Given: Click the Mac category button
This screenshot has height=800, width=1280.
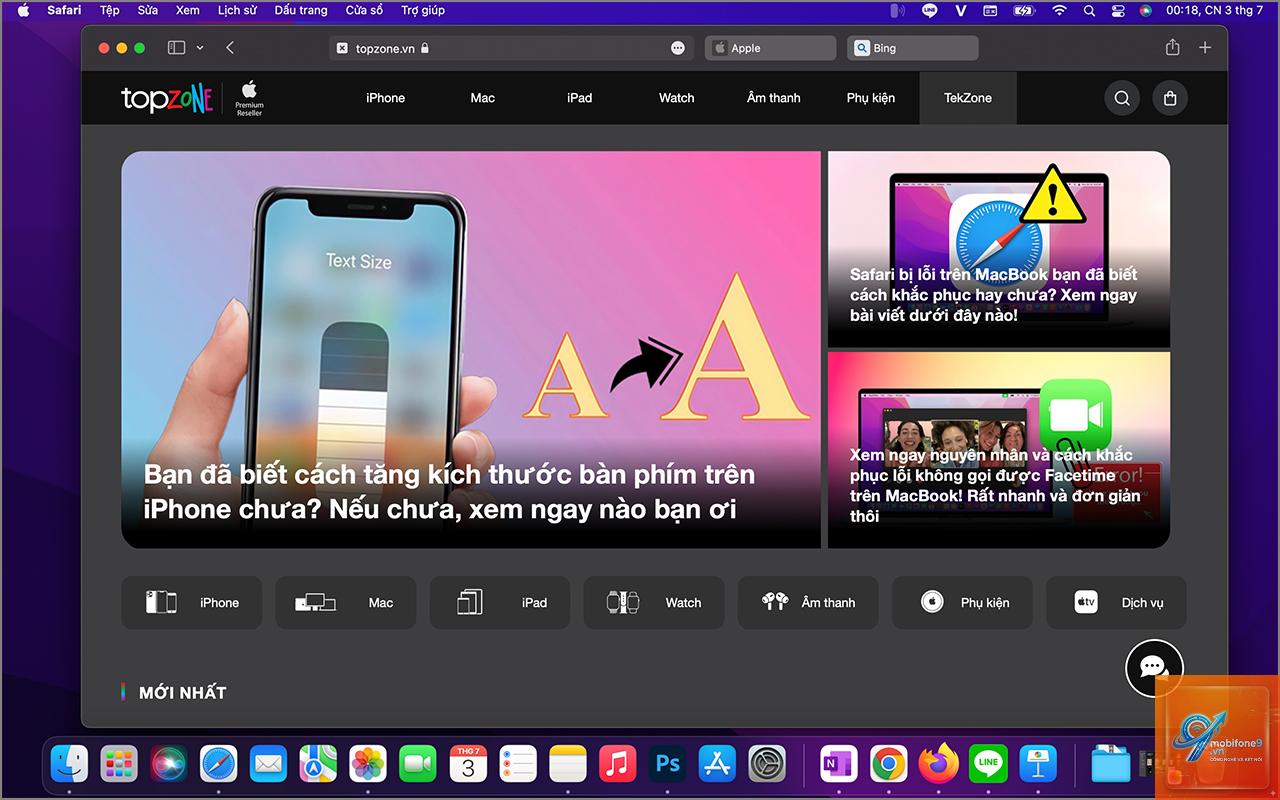Looking at the screenshot, I should tap(346, 603).
